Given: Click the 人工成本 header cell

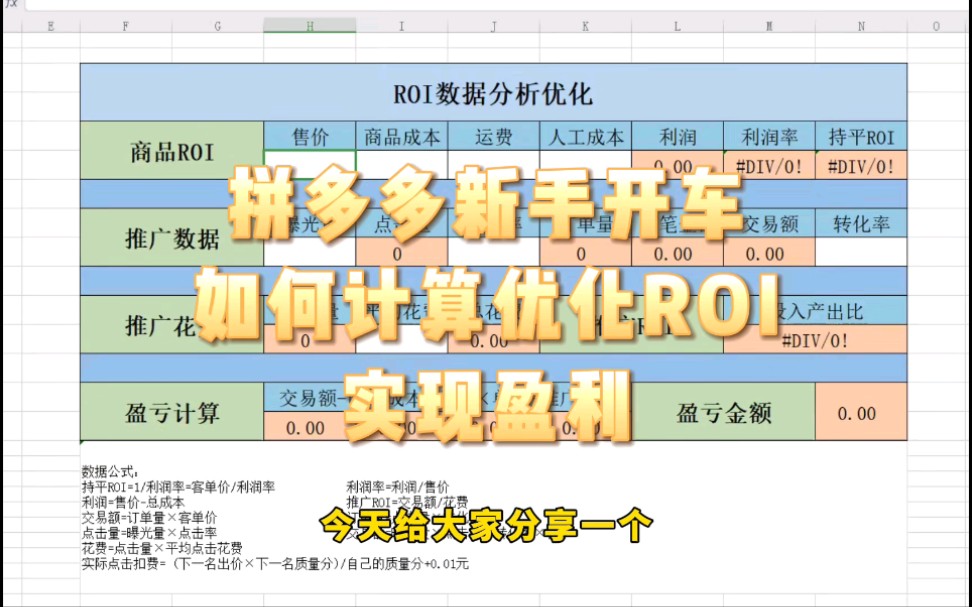Looking at the screenshot, I should click(585, 136).
